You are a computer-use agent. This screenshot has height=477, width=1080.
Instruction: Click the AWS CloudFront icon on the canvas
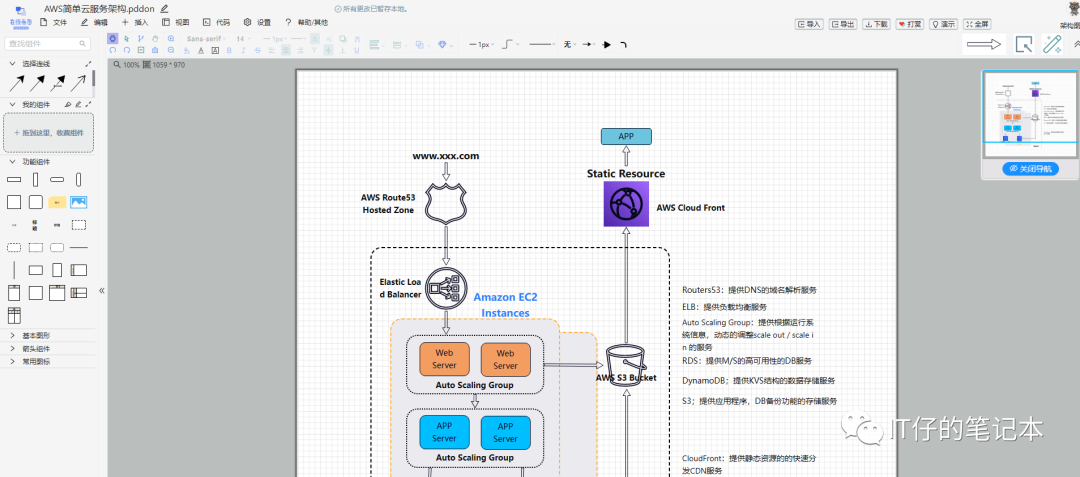(x=626, y=204)
